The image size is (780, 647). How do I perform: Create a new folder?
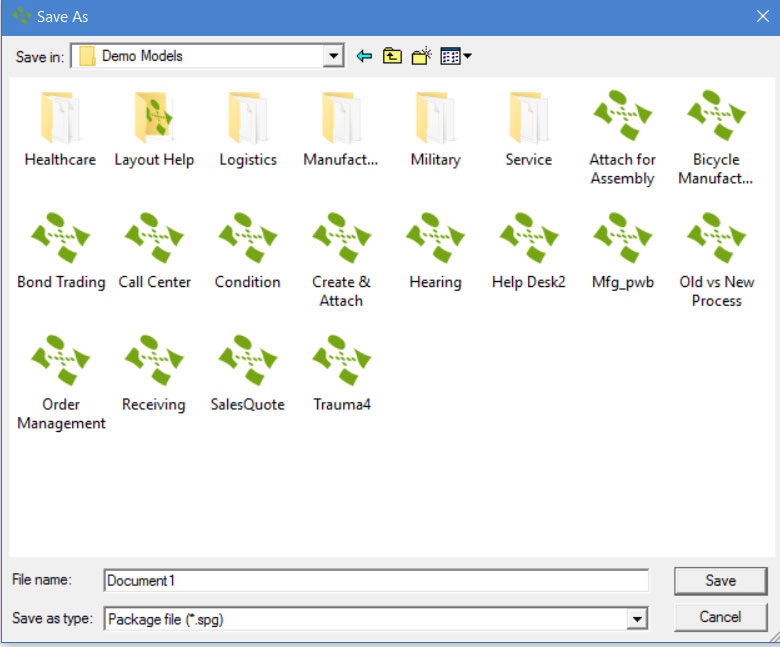(421, 56)
